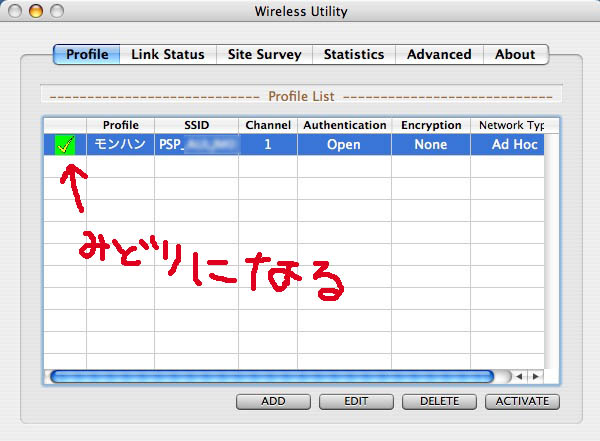Screen dimensions: 600x441
Task: Switch to the Link Status tab
Action: pos(167,55)
